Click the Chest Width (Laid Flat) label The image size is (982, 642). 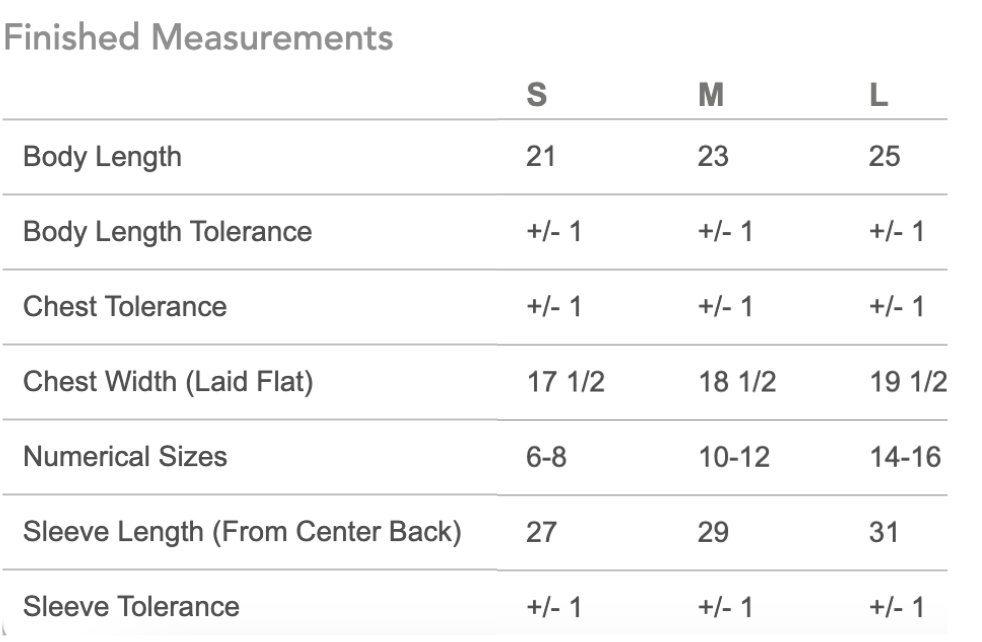(x=168, y=381)
